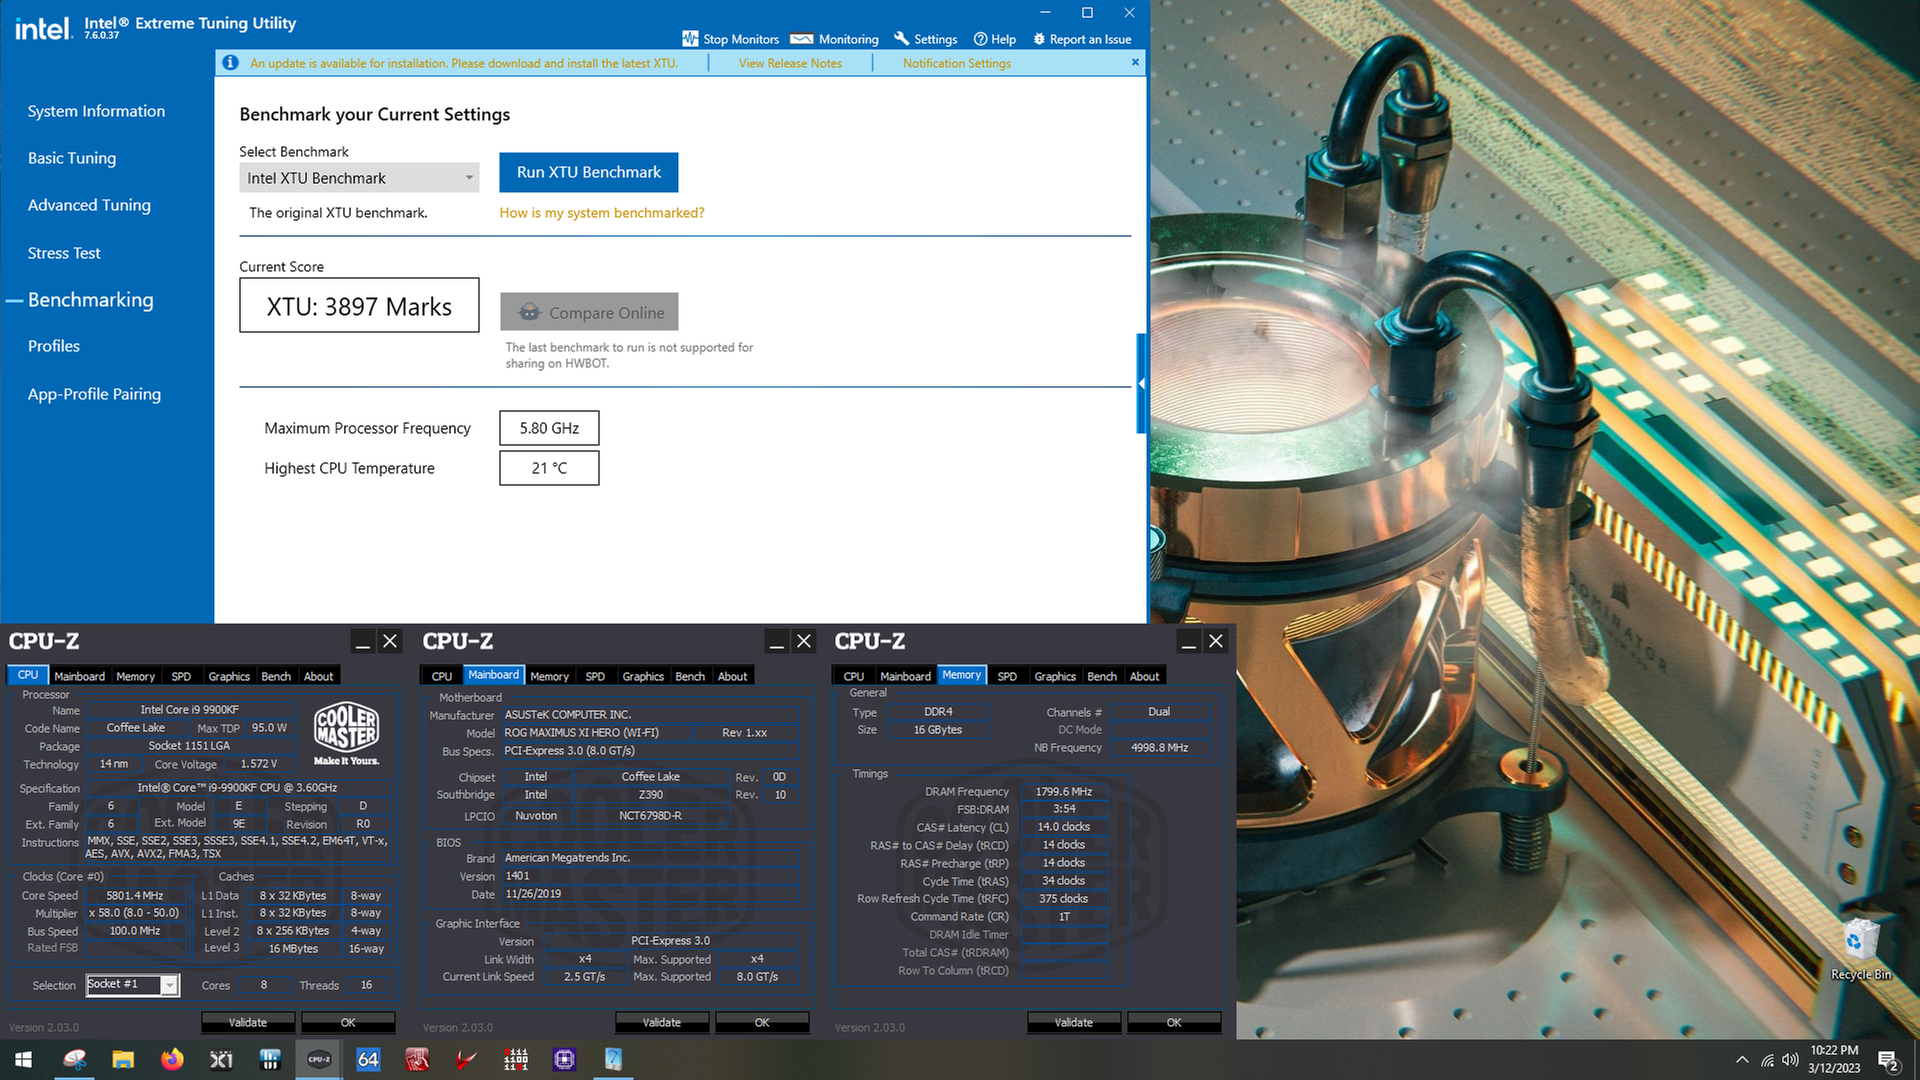Open the Monitoring view in XTU
Viewport: 1920px width, 1080px height.
pyautogui.click(x=834, y=39)
